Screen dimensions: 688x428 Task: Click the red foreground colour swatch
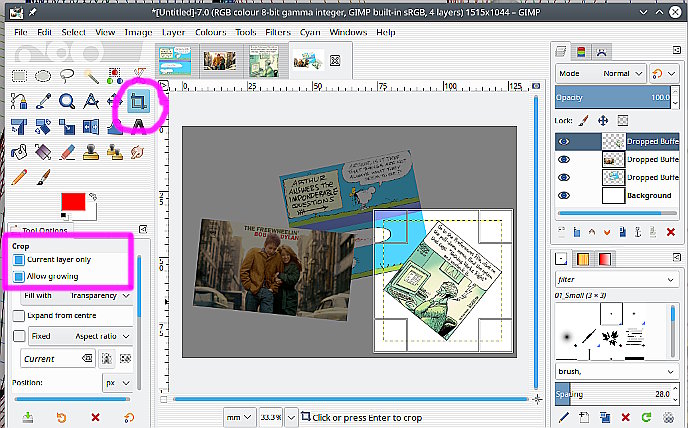pyautogui.click(x=72, y=202)
